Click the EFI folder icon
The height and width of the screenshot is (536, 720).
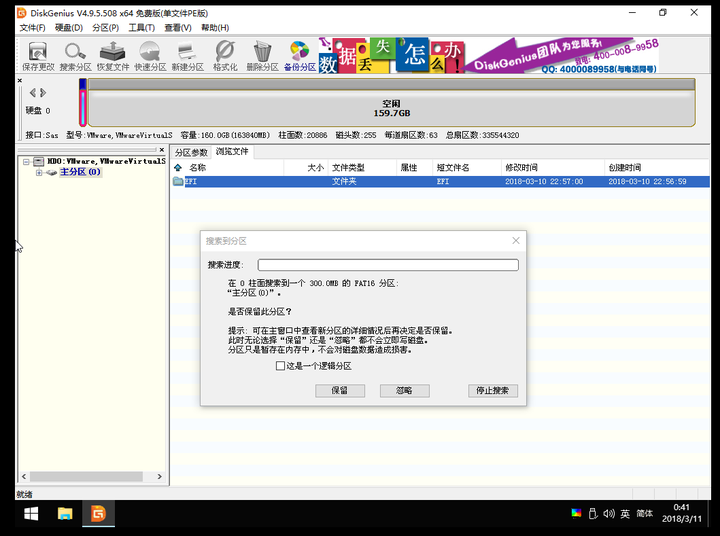click(x=178, y=181)
